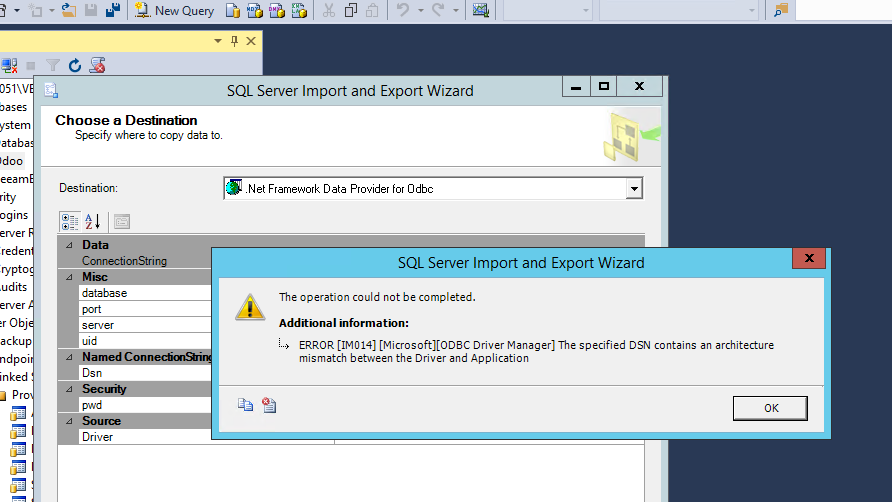The image size is (892, 502).
Task: Open the Destination provider dropdown
Action: tap(632, 188)
